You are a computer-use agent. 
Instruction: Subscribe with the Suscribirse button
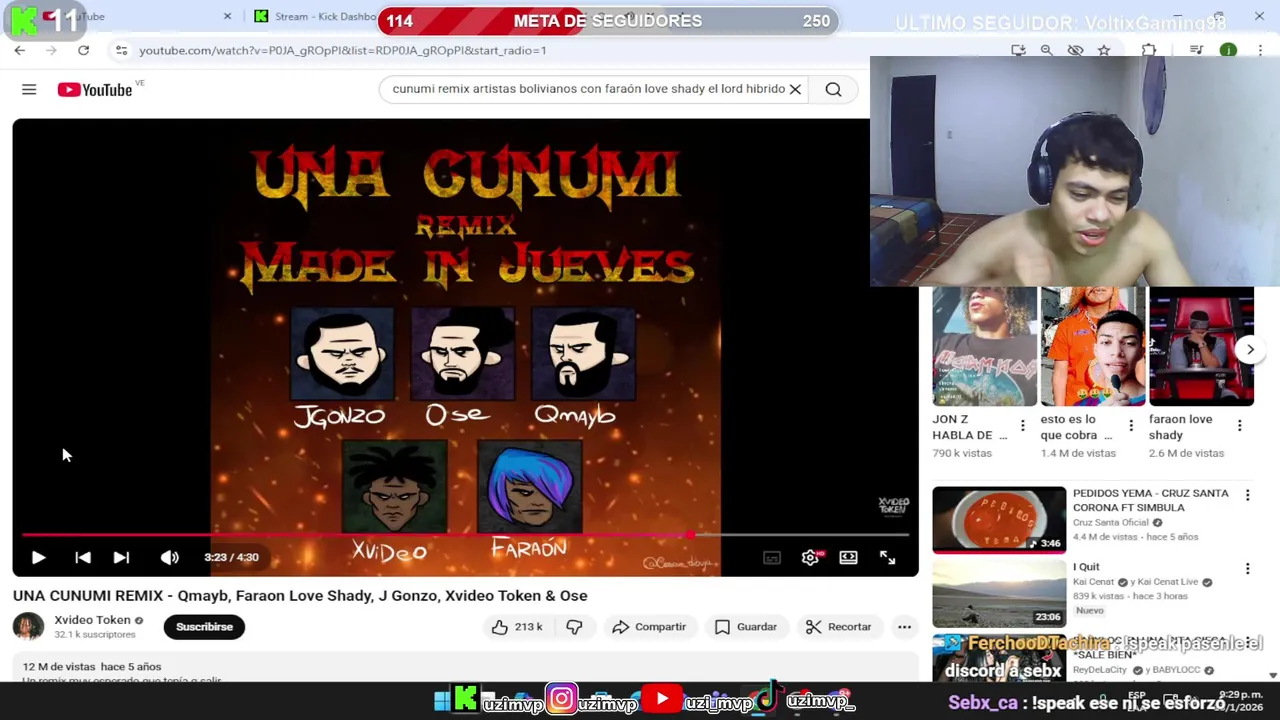tap(204, 627)
